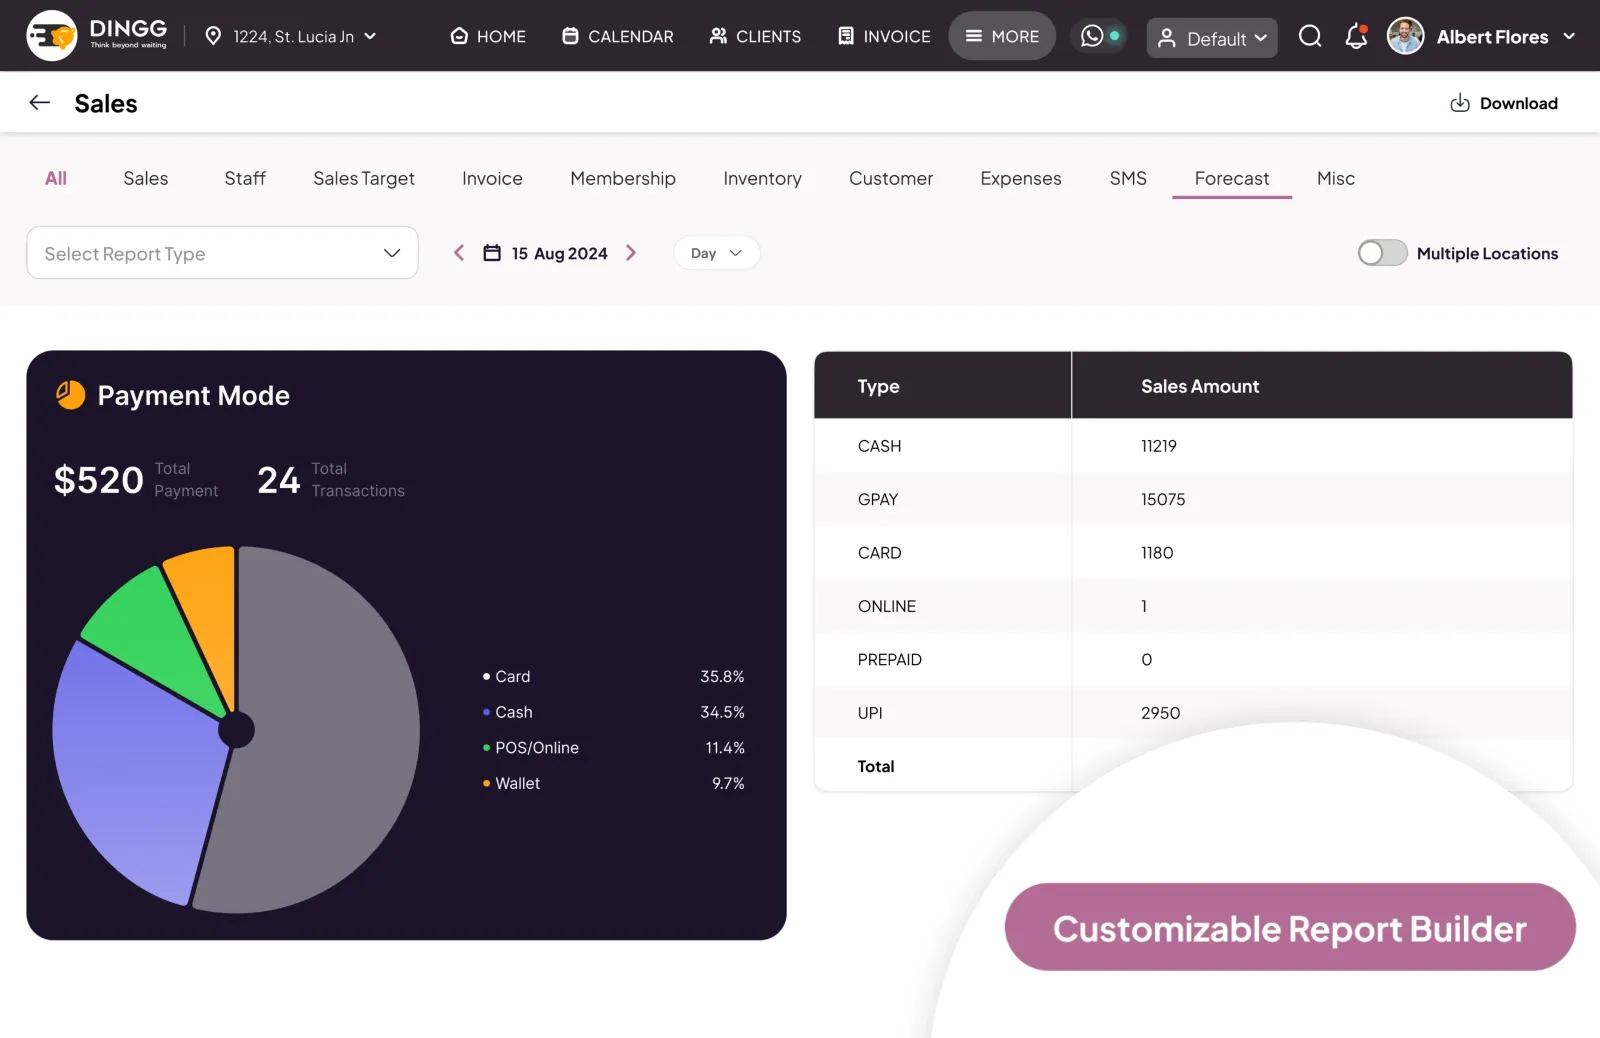Expand the Albert Flores account menu chevron
The image size is (1600, 1038).
[x=1569, y=36]
